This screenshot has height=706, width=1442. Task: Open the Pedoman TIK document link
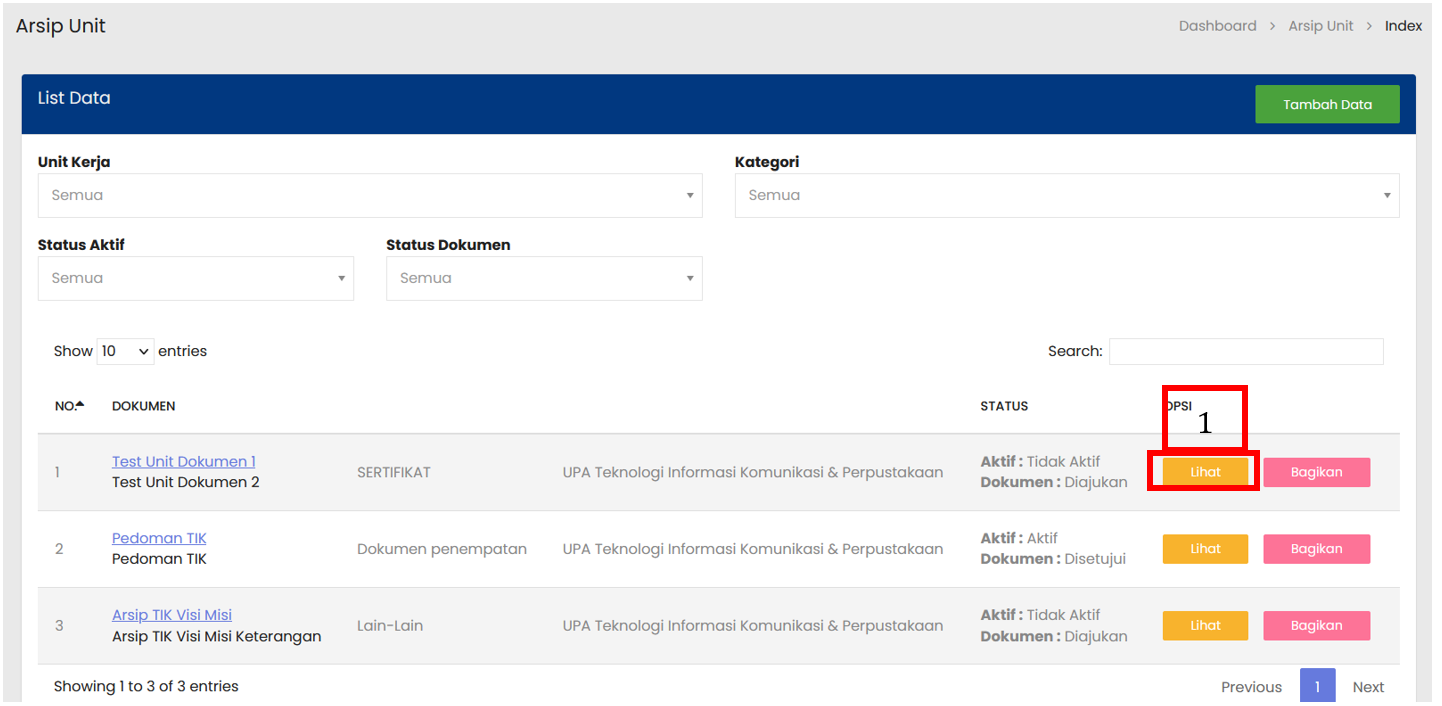point(159,538)
